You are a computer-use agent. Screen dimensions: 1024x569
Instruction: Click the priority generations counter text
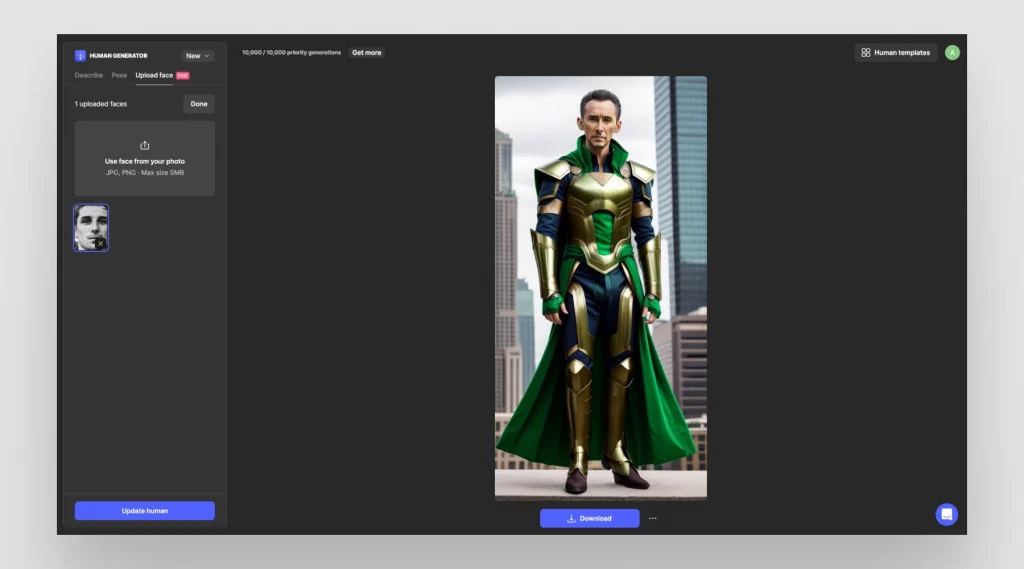click(x=291, y=52)
